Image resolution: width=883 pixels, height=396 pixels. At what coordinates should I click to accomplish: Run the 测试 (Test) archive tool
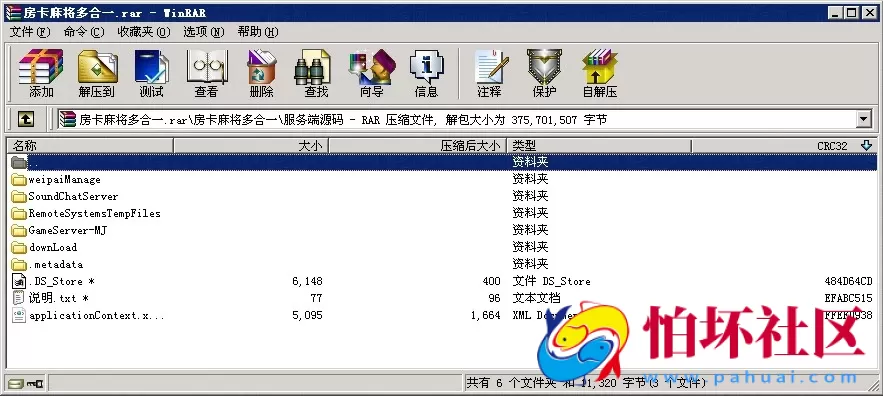(151, 73)
